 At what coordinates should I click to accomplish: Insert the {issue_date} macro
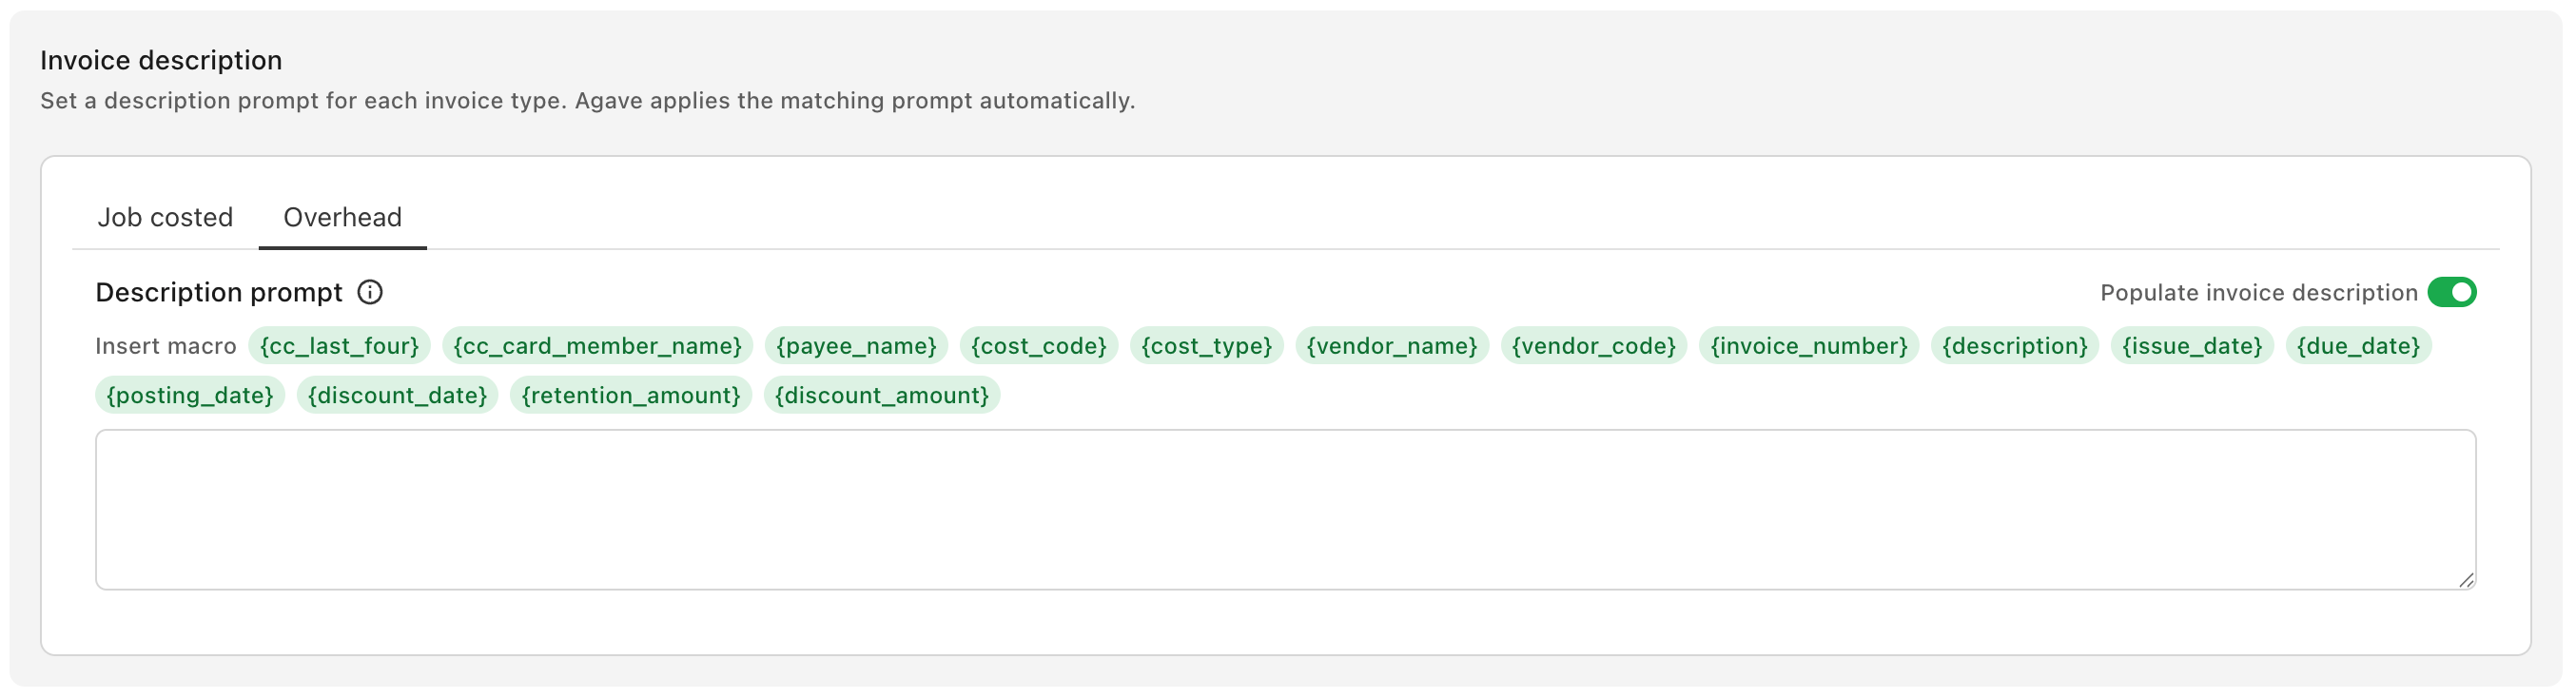2191,346
